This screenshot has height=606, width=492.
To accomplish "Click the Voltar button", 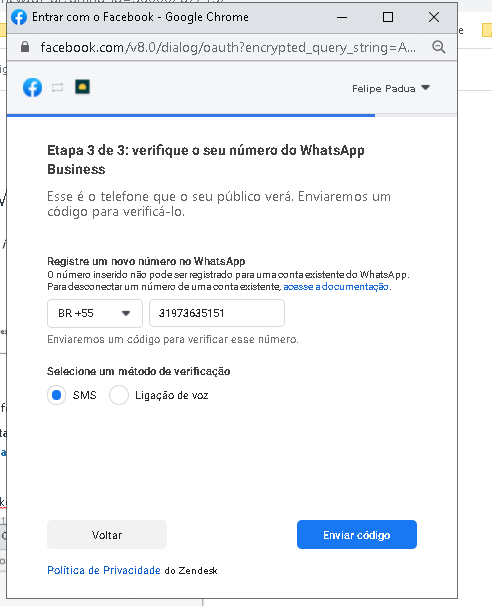I will point(107,535).
